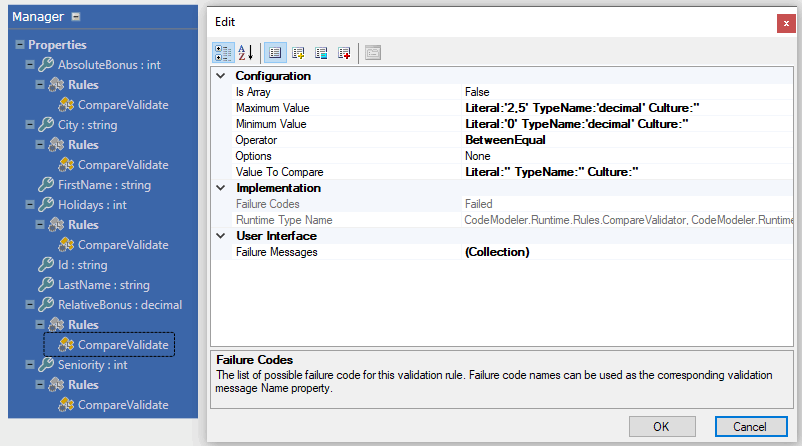Collapse the Implementation category chevron
802x446 pixels.
(x=221, y=188)
